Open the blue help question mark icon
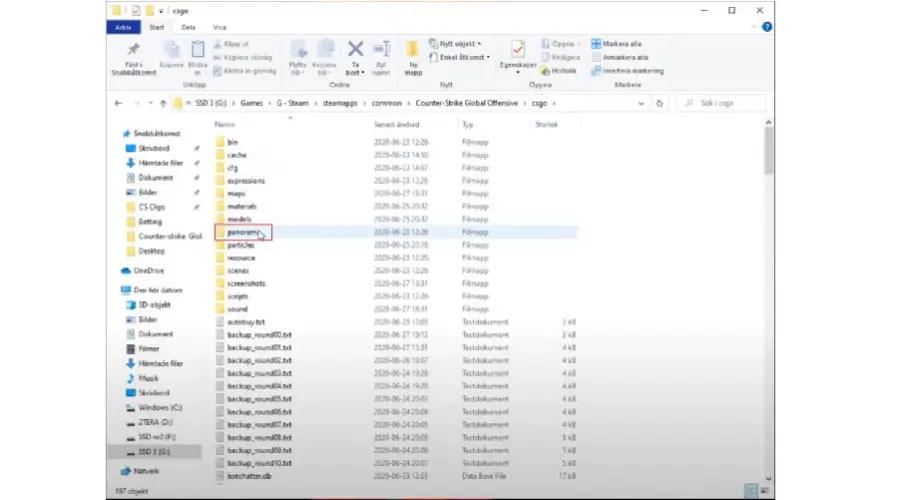This screenshot has height=500, width=899. coord(765,27)
